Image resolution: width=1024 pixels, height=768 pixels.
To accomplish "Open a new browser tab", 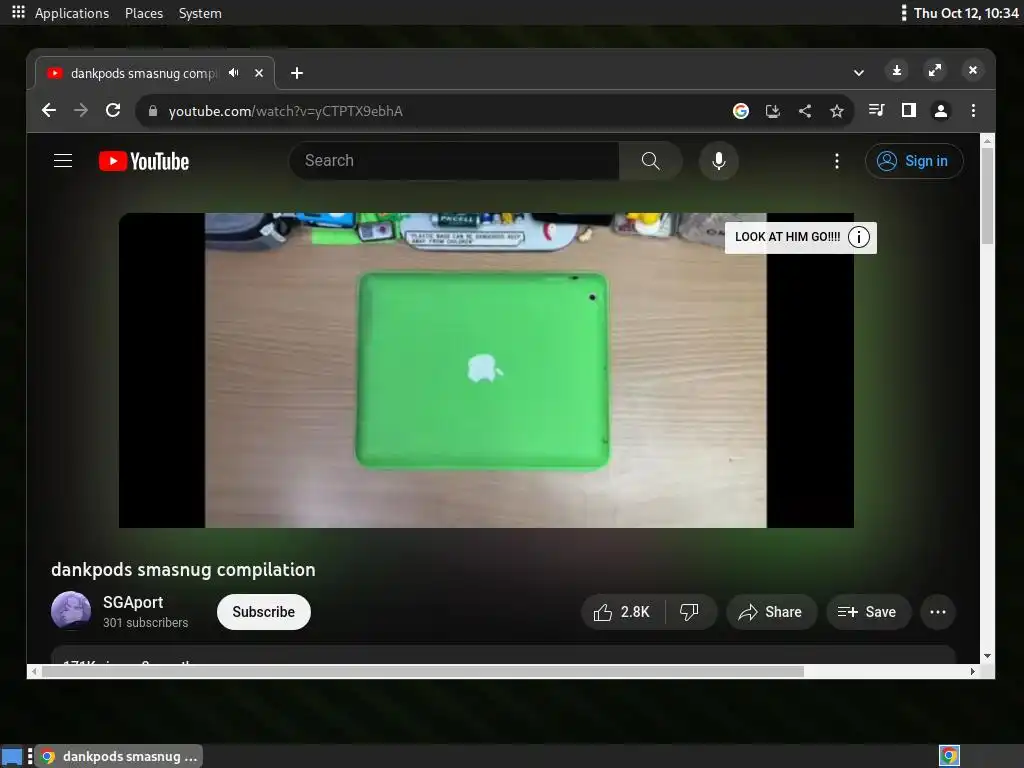I will coord(296,73).
